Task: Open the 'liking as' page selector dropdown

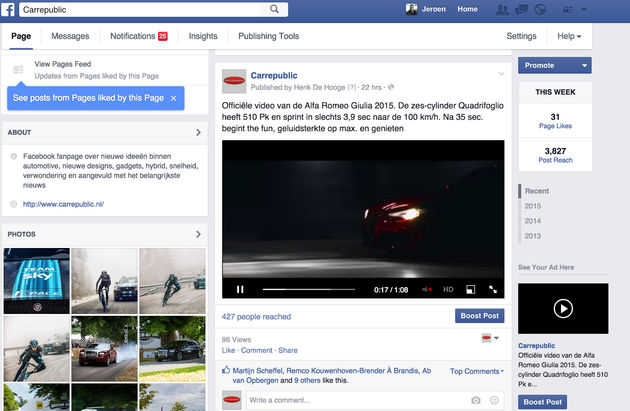Action: point(490,338)
